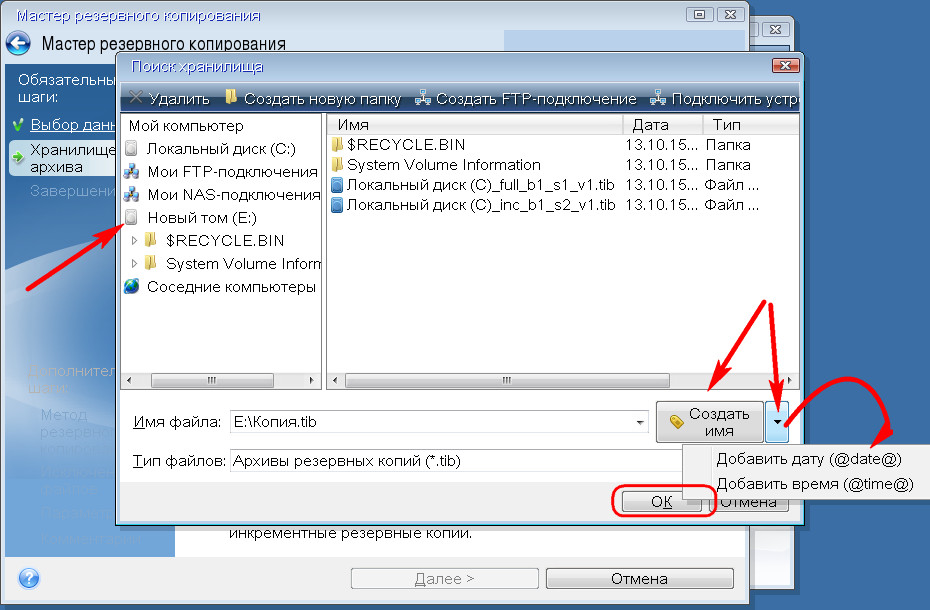930x610 pixels.
Task: Open System Volume Information folder in list
Action: tap(443, 165)
